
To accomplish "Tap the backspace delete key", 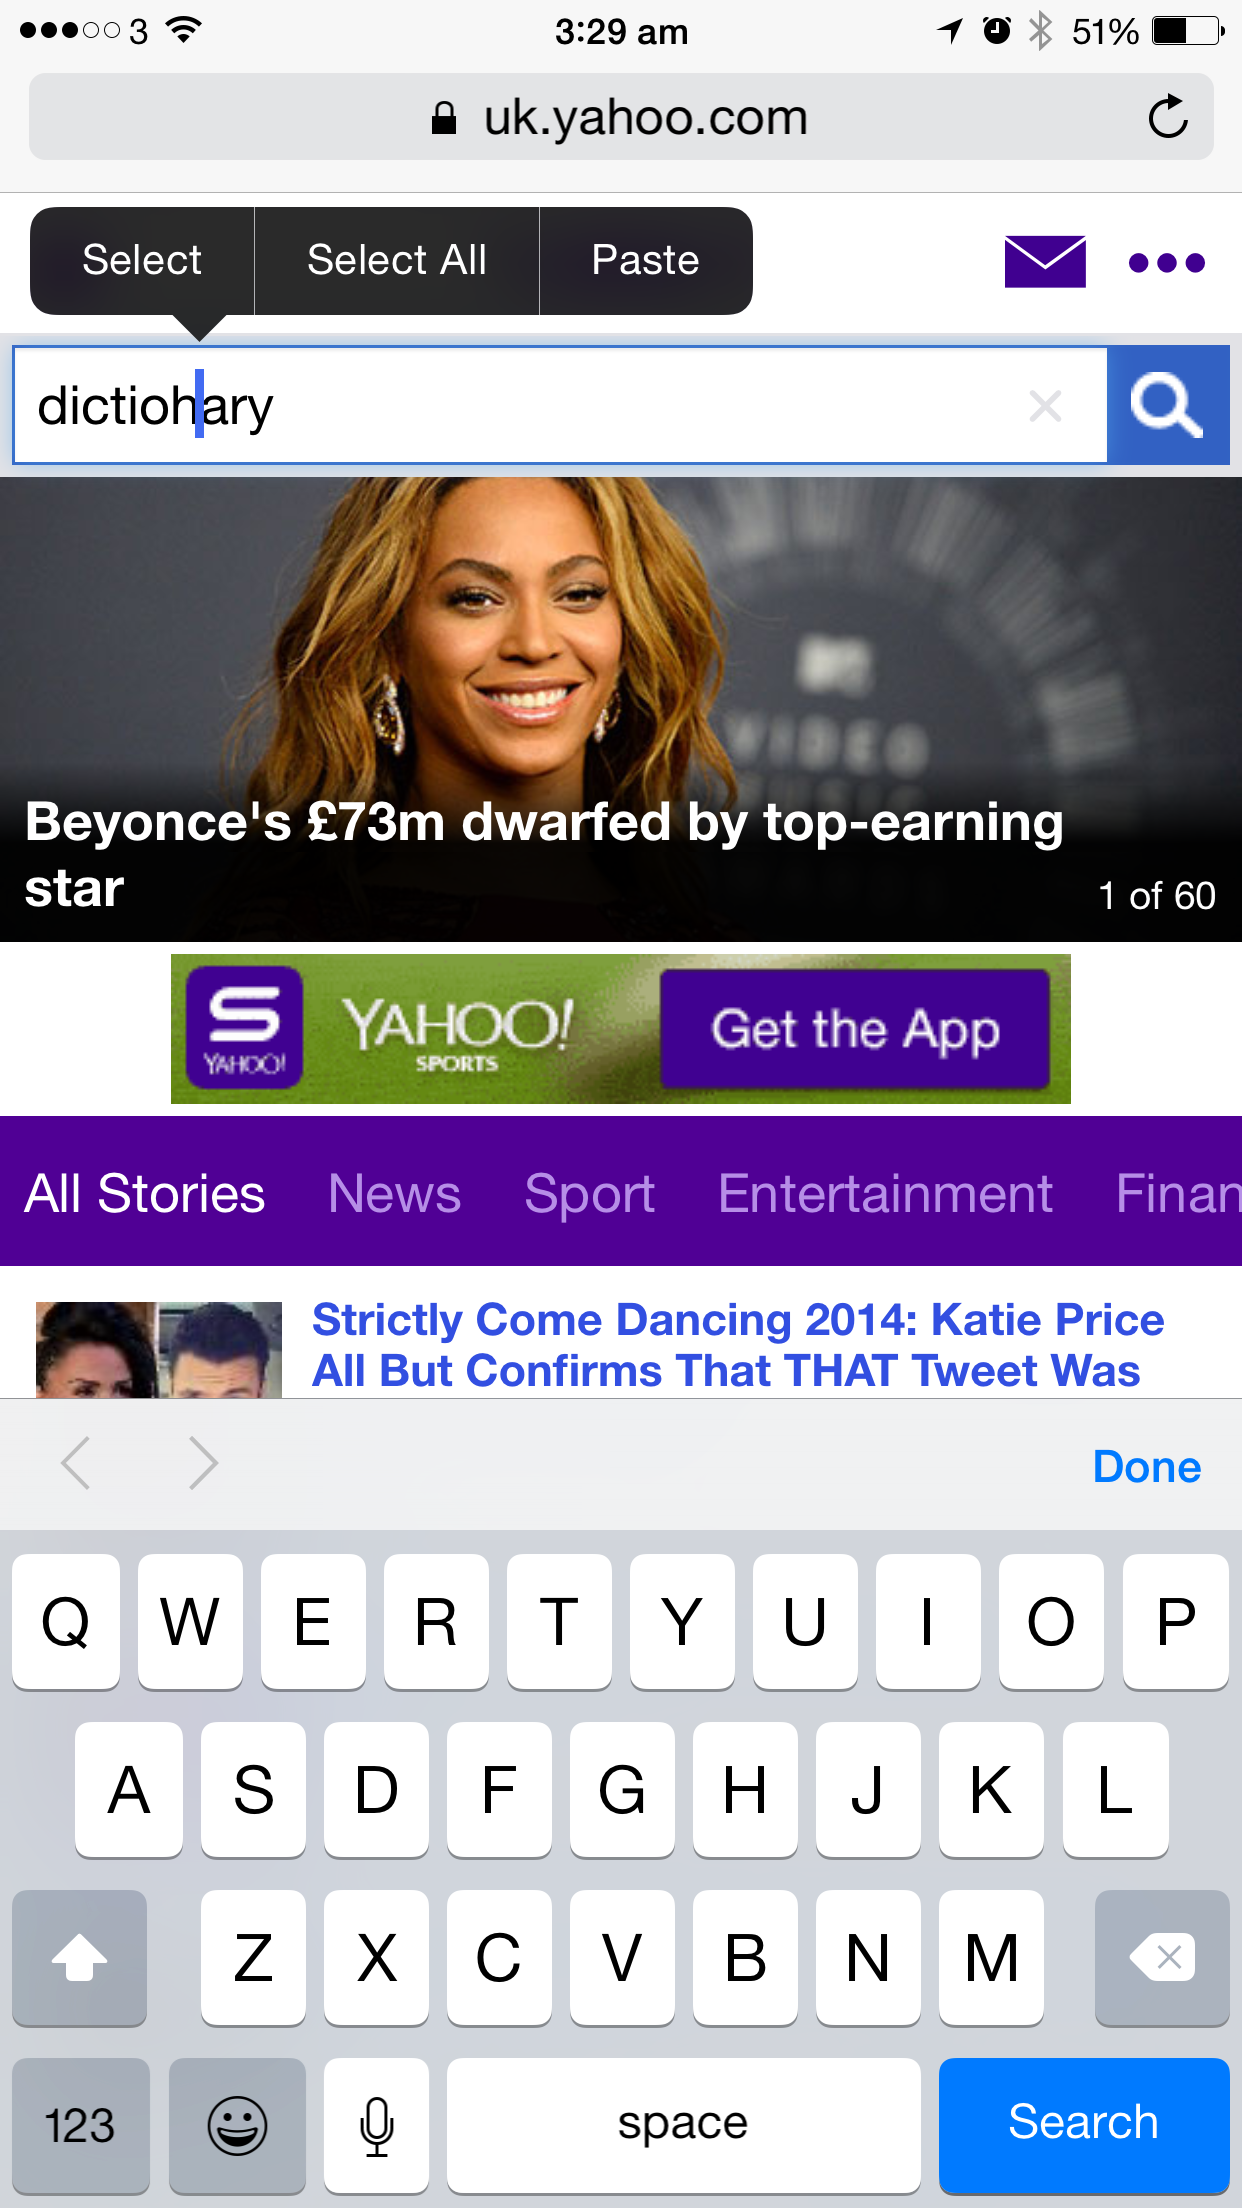I will click(1162, 1958).
